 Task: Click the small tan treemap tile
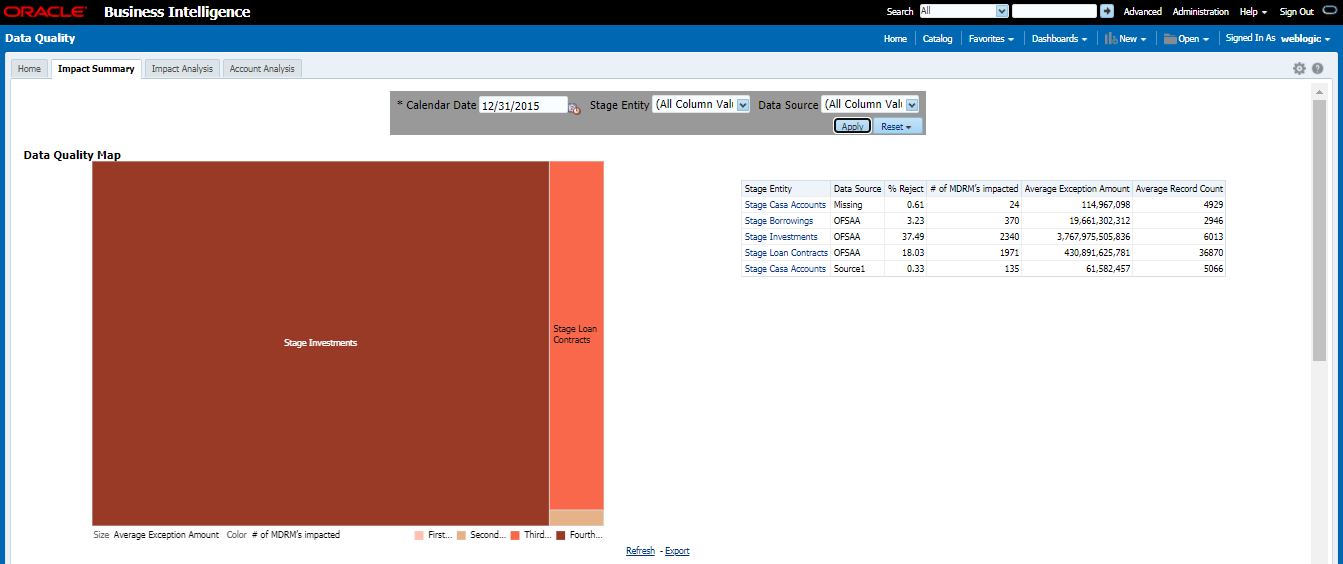576,518
